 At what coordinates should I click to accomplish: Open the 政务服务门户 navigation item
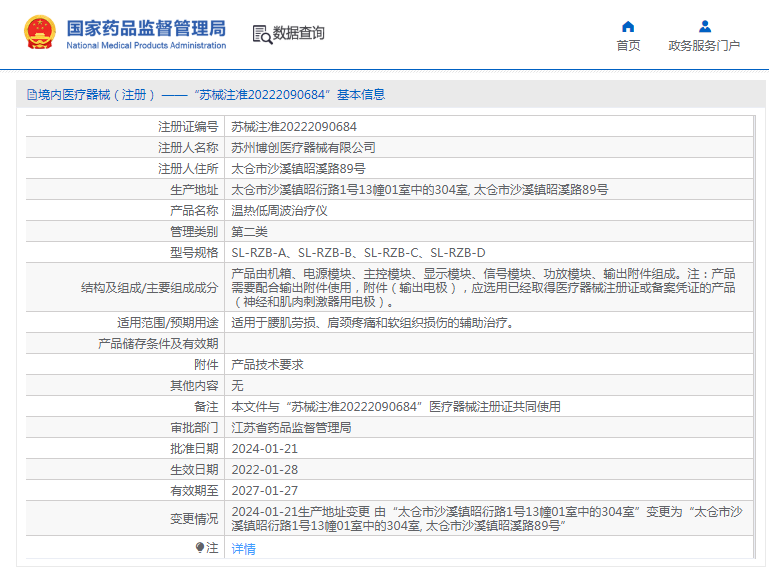pos(704,46)
